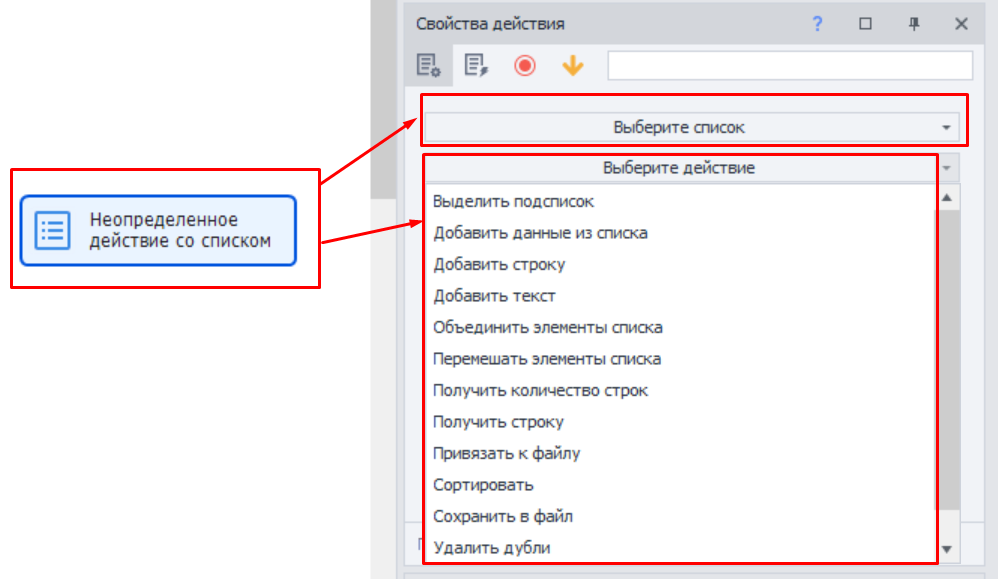Click the orange down arrow toolbar icon
This screenshot has height=579, width=998.
tap(572, 64)
